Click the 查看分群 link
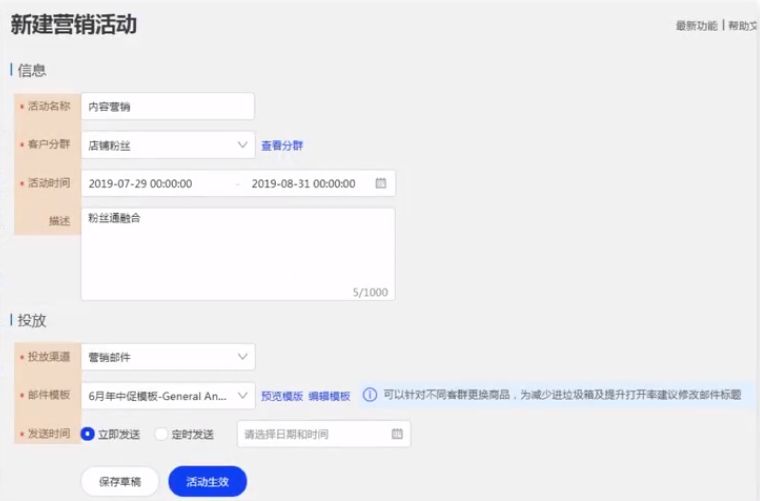 pos(282,145)
